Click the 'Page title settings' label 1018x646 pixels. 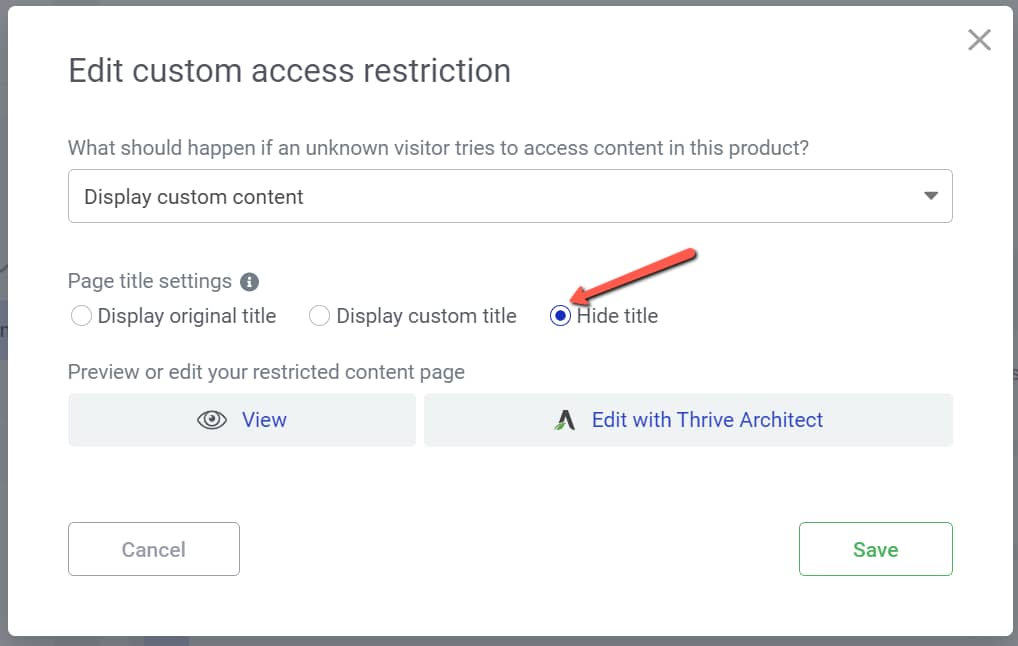tap(150, 281)
